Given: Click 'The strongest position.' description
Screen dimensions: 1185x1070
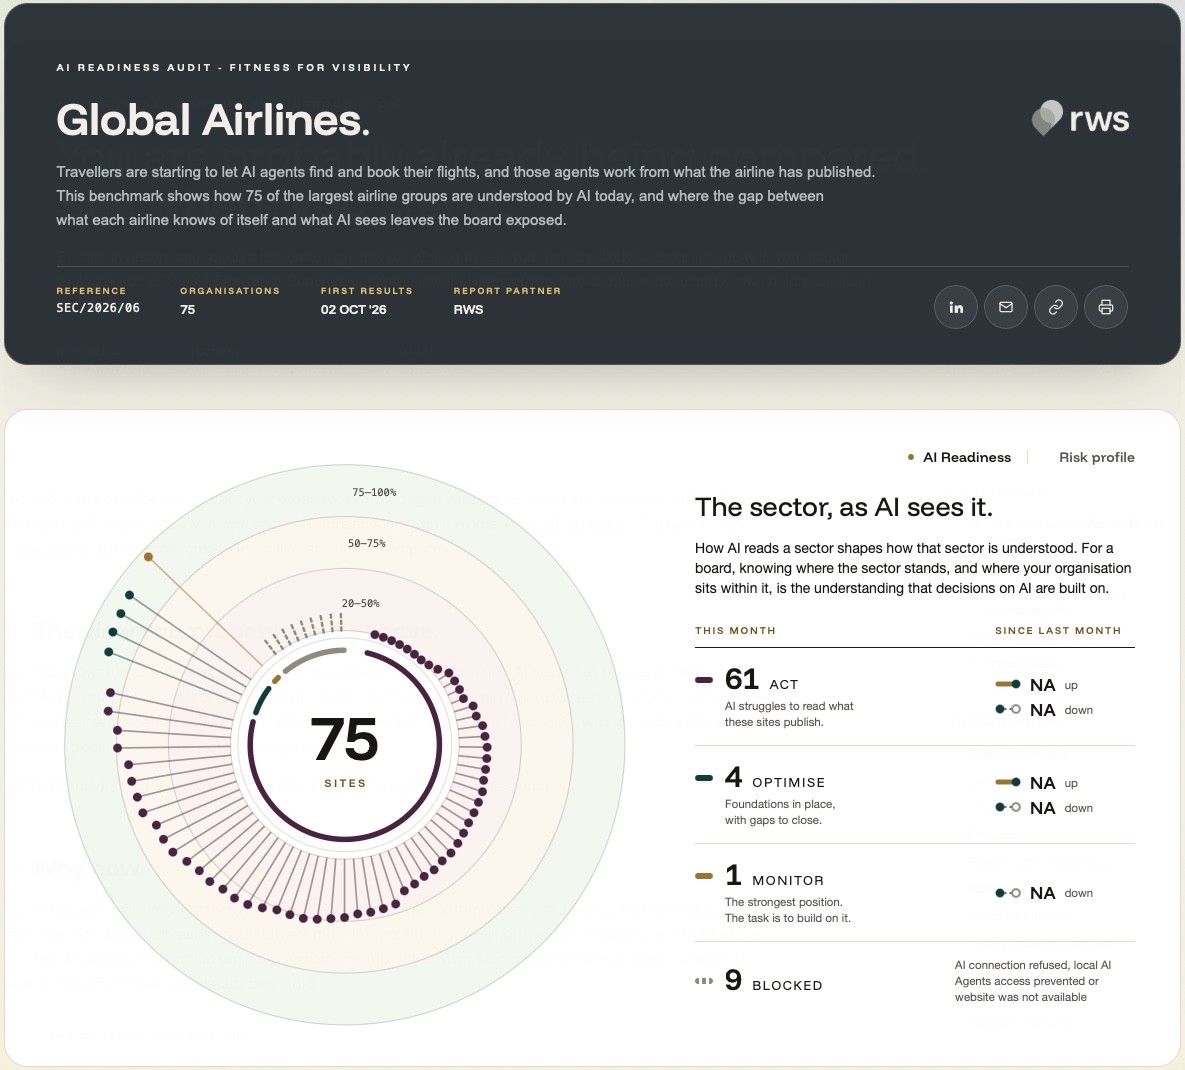Looking at the screenshot, I should click(787, 910).
